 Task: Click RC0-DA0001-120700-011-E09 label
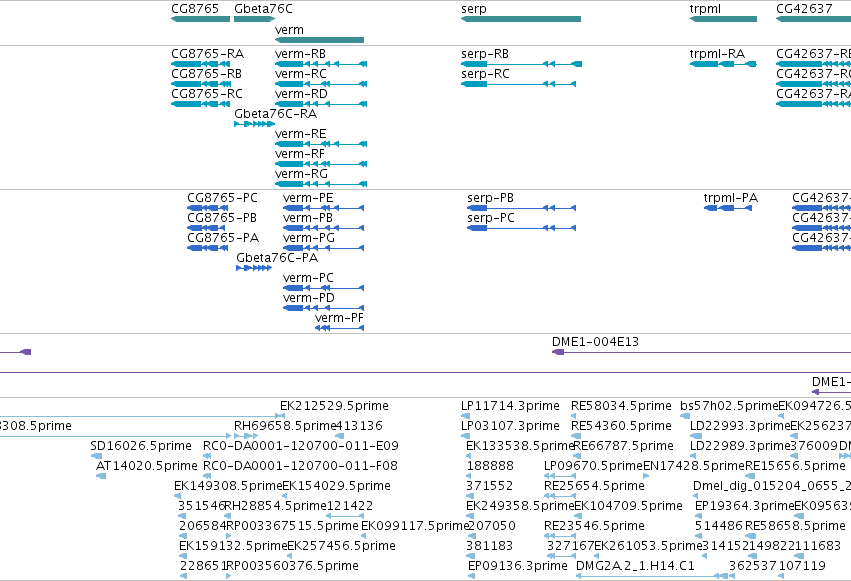point(301,446)
